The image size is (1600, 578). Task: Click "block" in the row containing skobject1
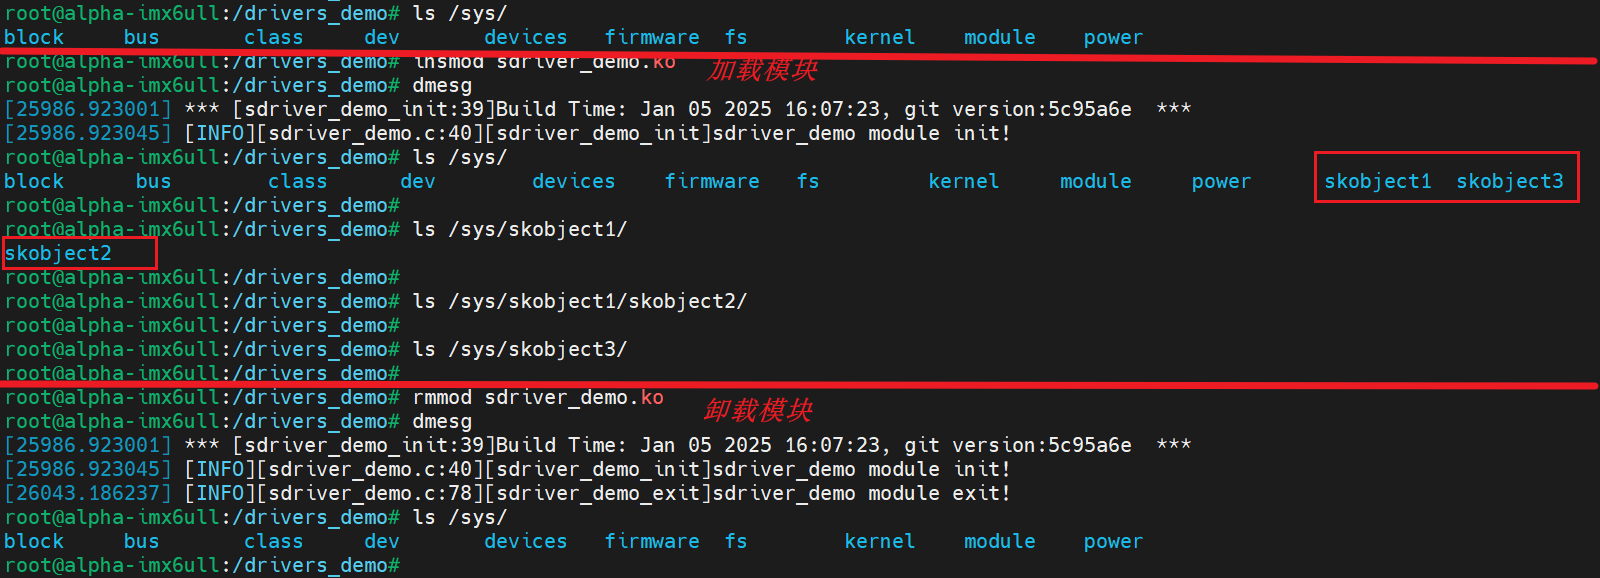tap(34, 181)
